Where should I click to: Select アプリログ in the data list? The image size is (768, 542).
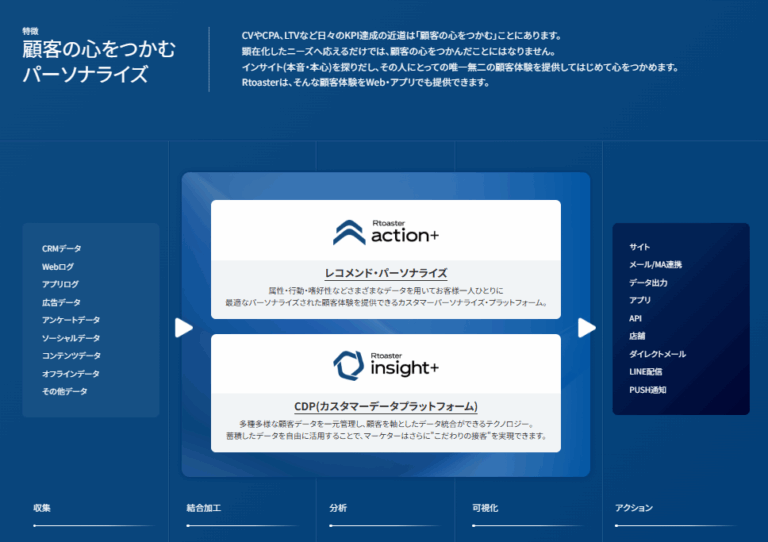tap(60, 284)
